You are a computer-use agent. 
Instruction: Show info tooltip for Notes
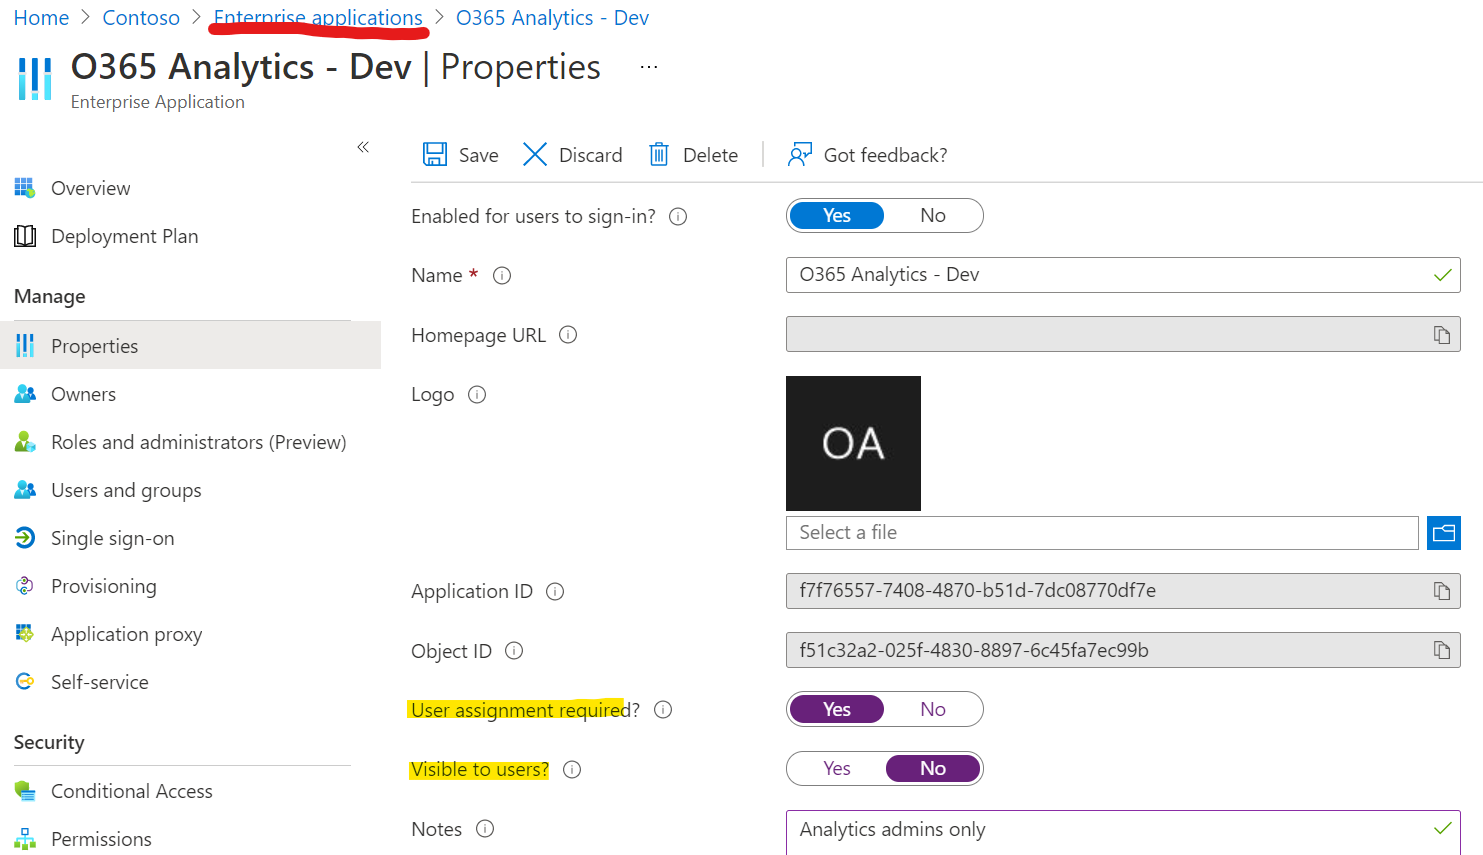coord(485,828)
